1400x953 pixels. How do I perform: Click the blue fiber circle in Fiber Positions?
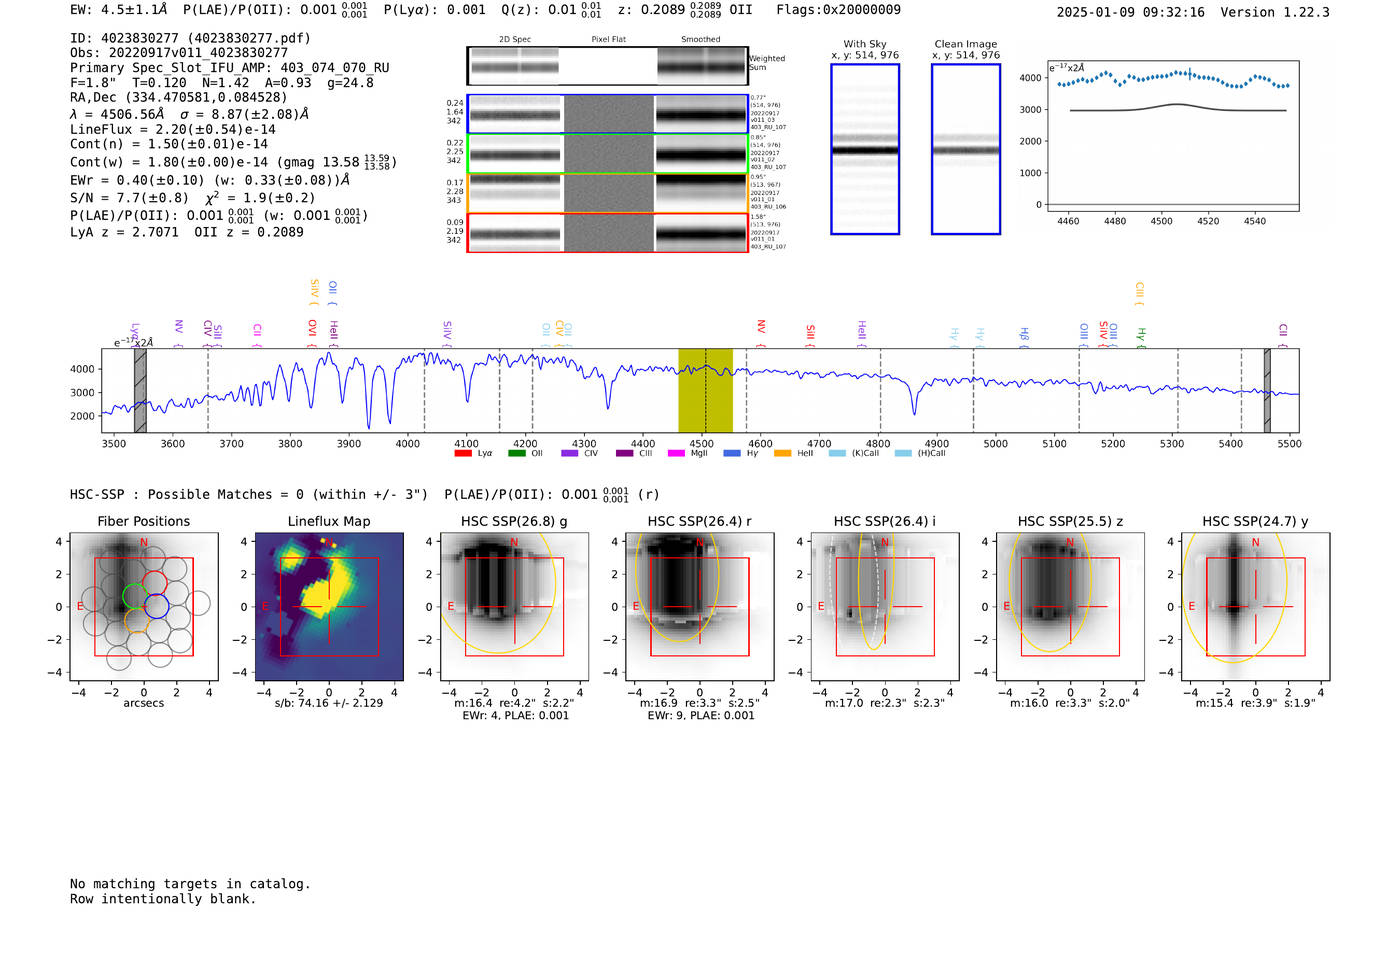pyautogui.click(x=156, y=606)
